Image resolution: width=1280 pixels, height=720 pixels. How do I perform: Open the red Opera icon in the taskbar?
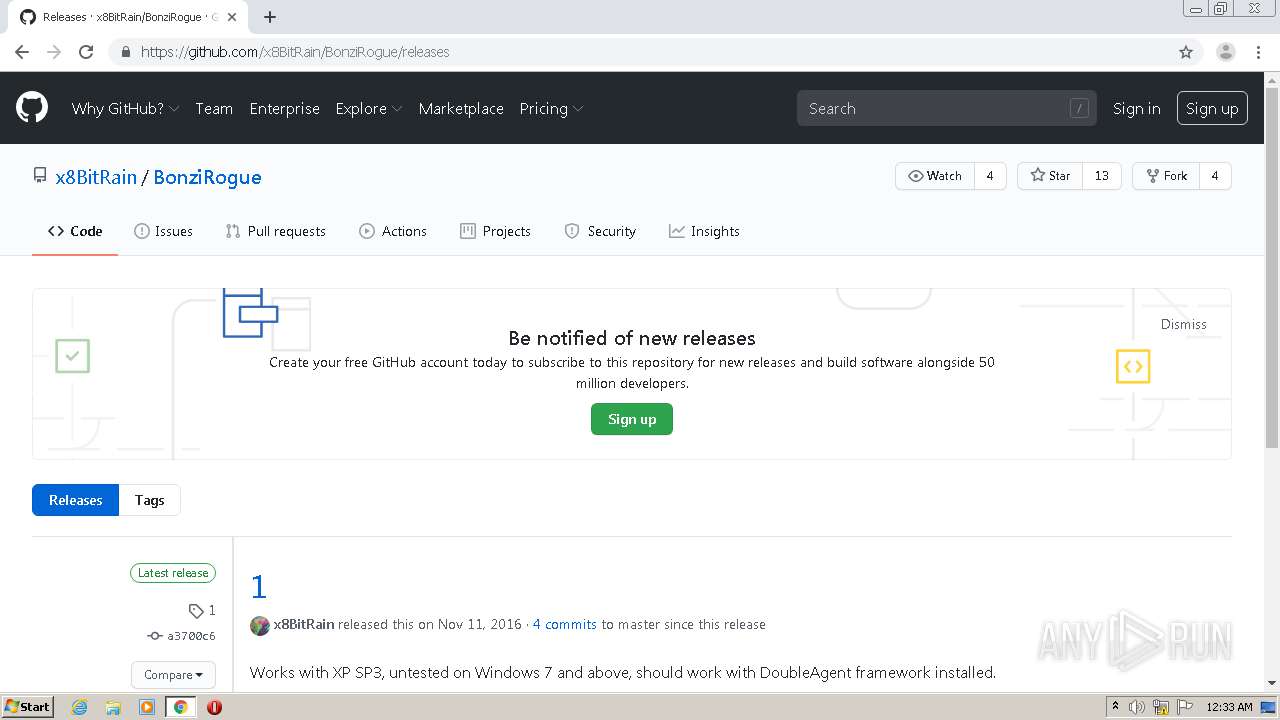(x=214, y=707)
